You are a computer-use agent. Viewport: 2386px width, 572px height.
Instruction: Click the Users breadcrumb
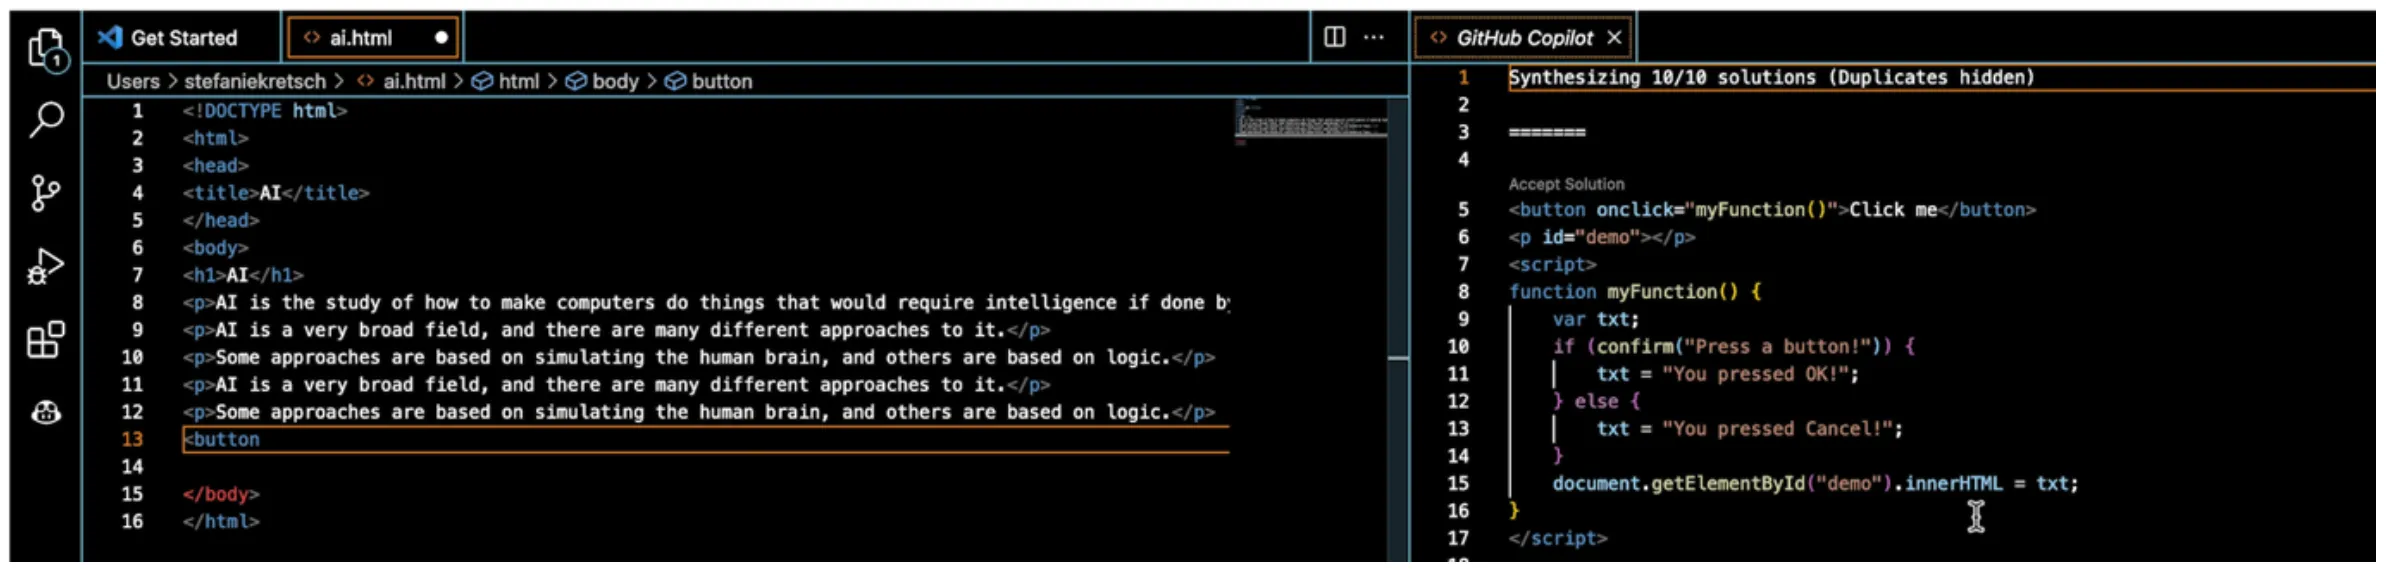133,81
